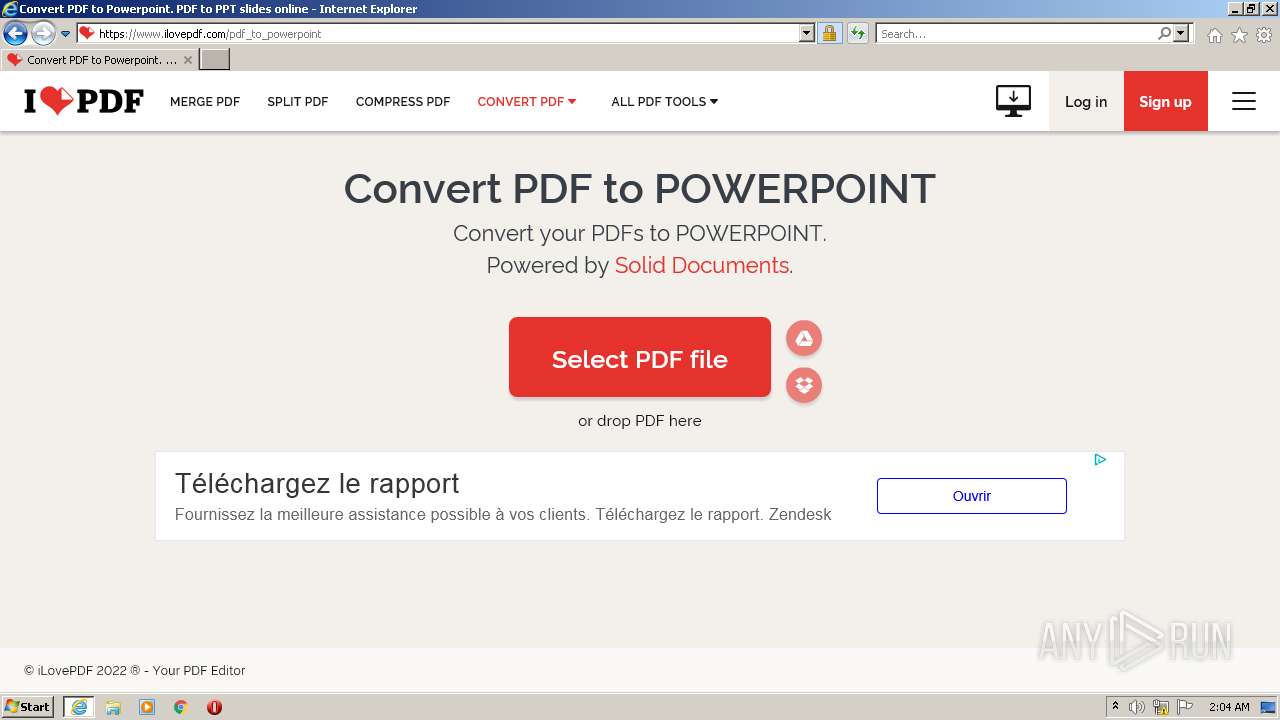Viewport: 1280px width, 720px height.
Task: Click the Log in button
Action: click(x=1086, y=101)
